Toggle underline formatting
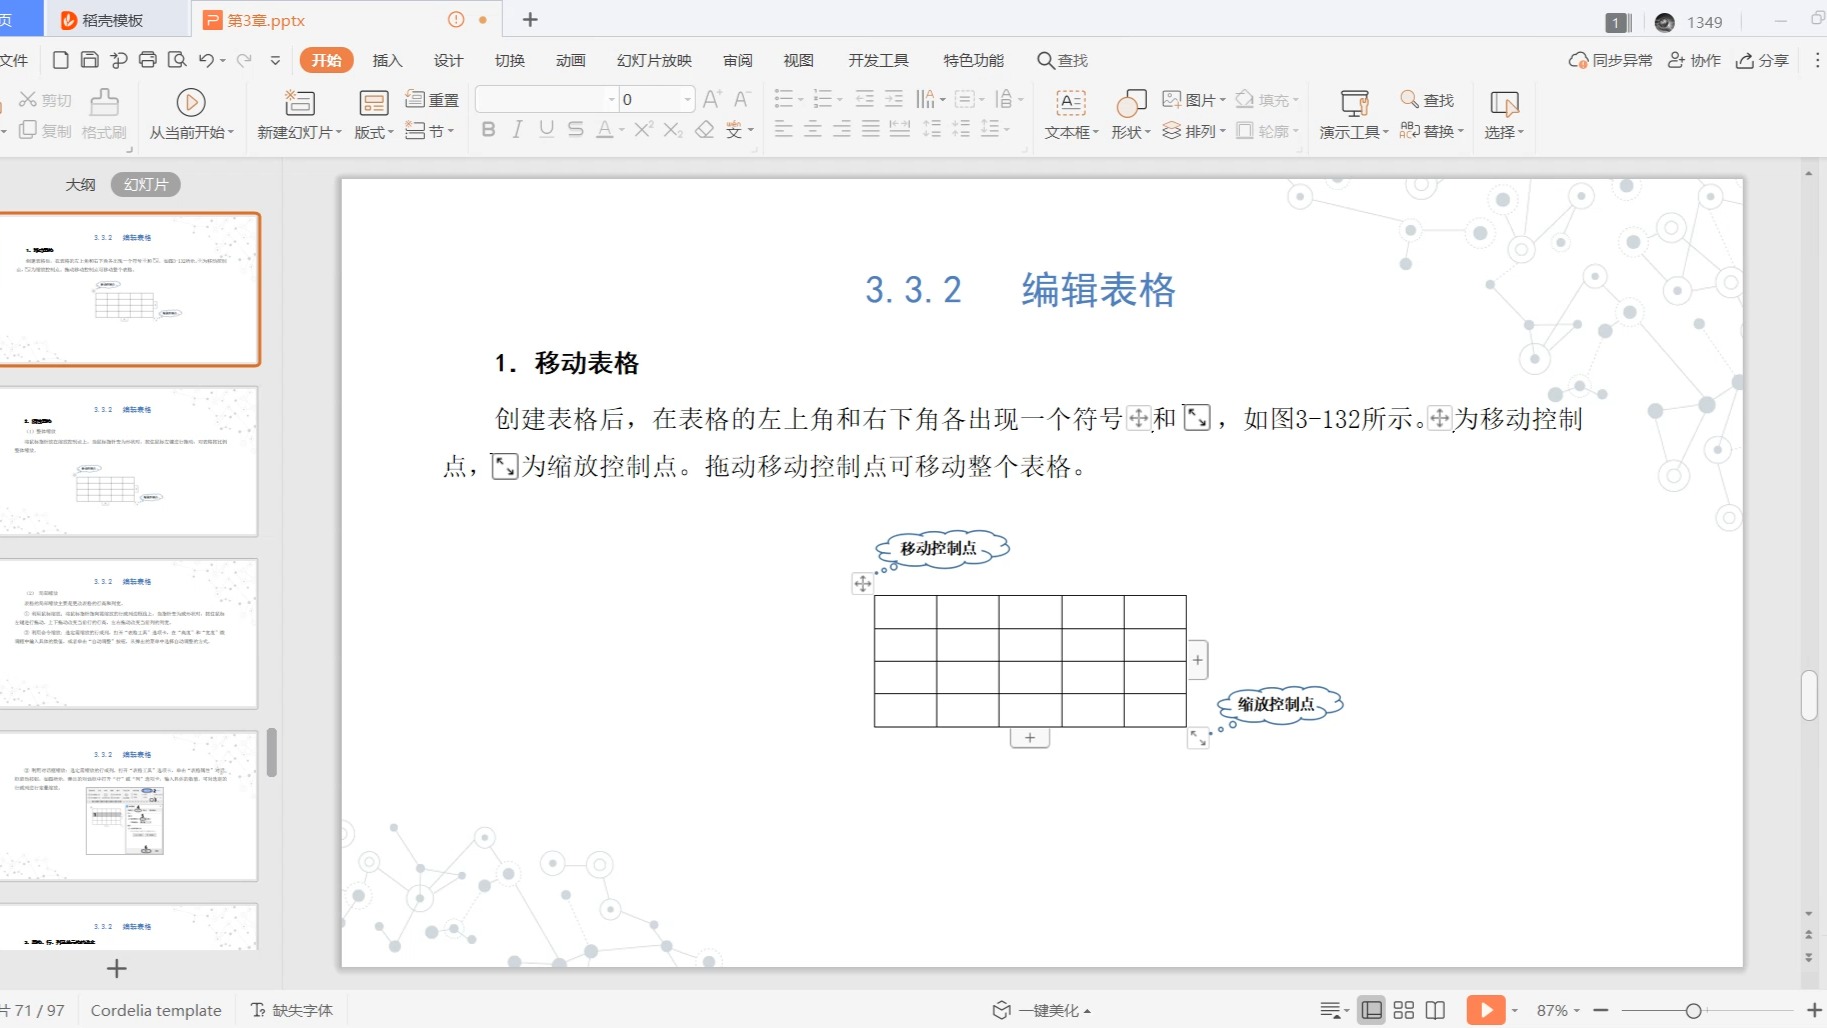 [545, 130]
